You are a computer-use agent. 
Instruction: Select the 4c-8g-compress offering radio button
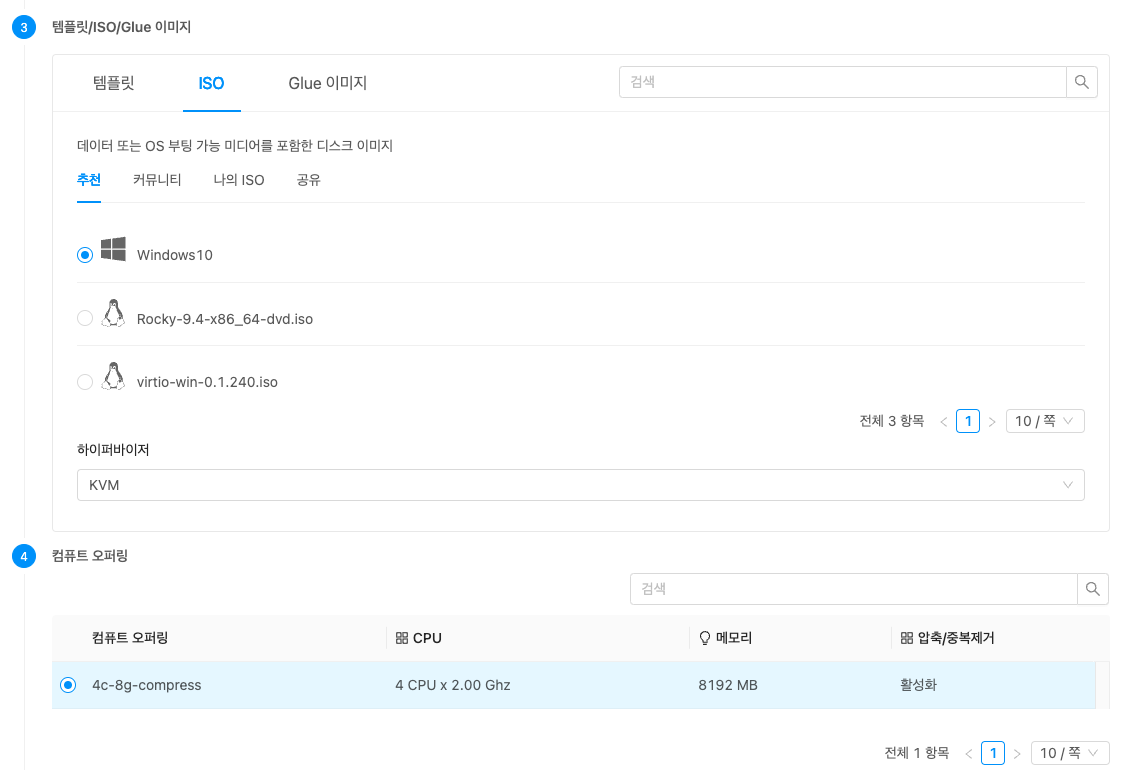tap(68, 685)
